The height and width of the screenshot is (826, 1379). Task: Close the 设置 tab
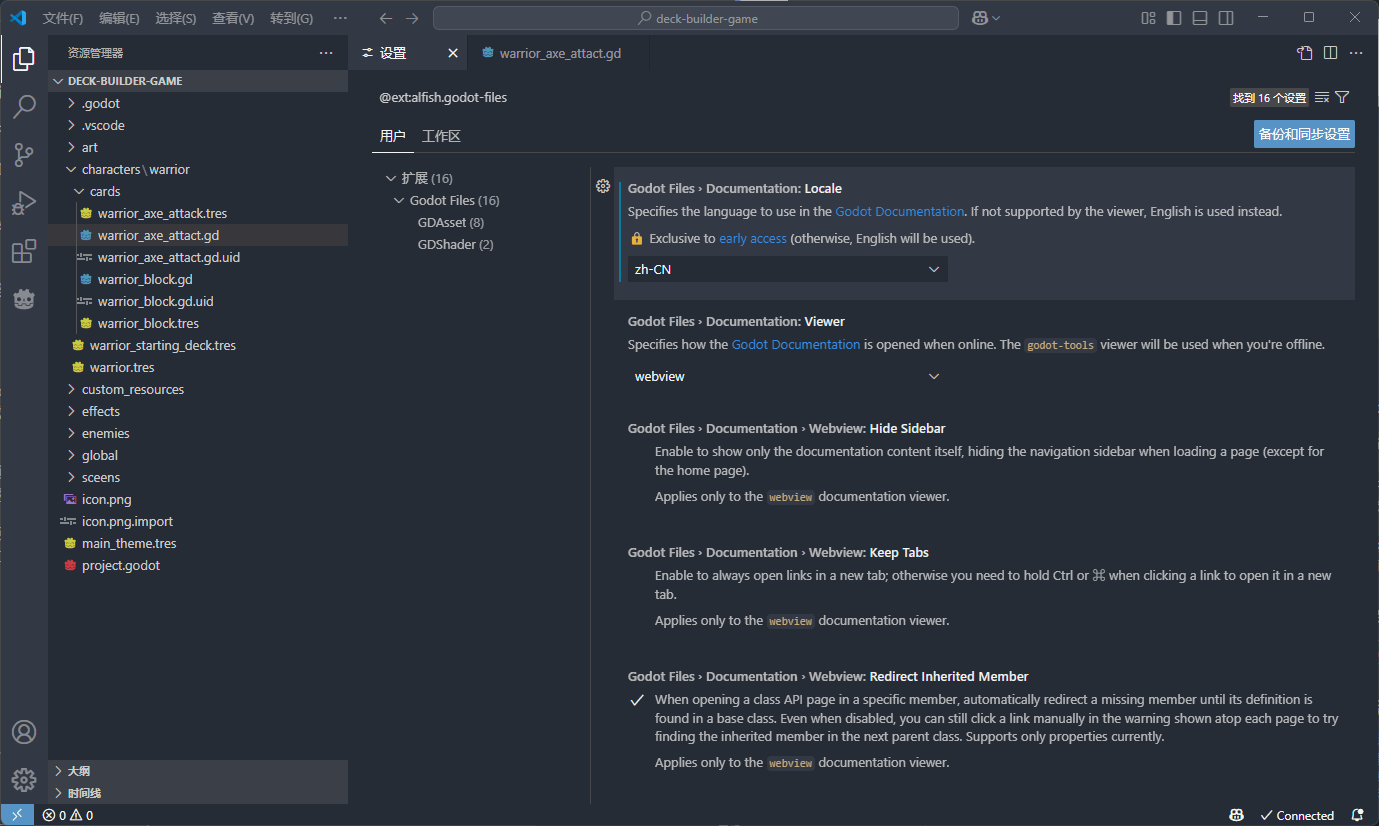point(453,53)
